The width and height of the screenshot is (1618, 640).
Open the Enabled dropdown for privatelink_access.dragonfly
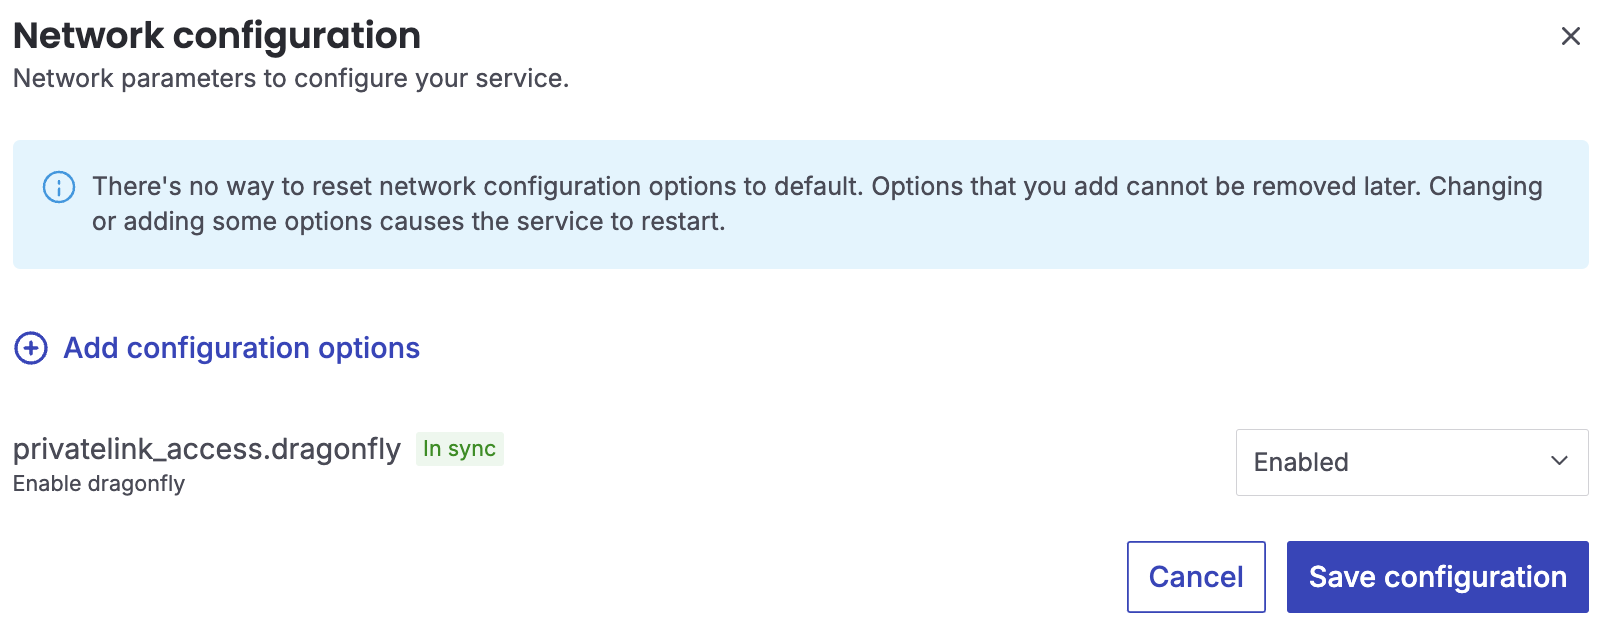pos(1411,462)
